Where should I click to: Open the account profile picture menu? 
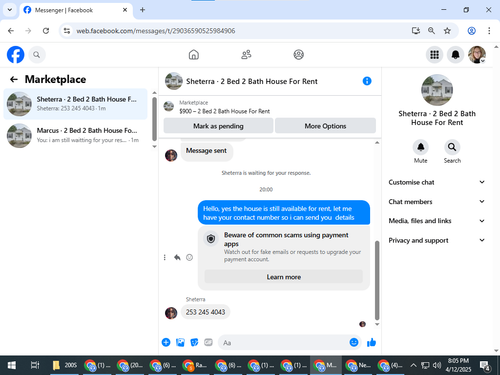(x=477, y=54)
